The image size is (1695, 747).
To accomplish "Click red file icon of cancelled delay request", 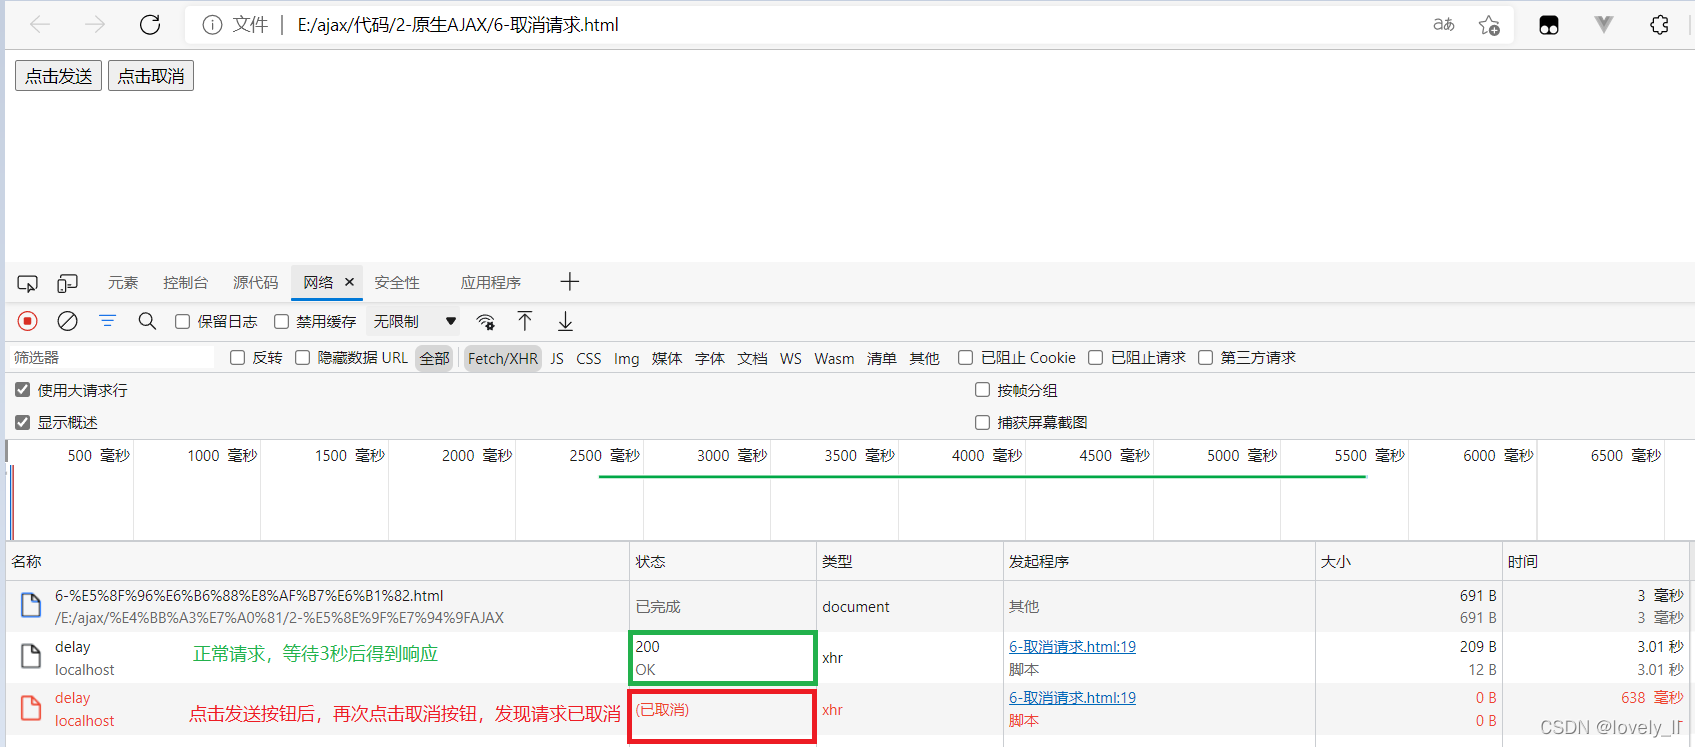I will [31, 708].
